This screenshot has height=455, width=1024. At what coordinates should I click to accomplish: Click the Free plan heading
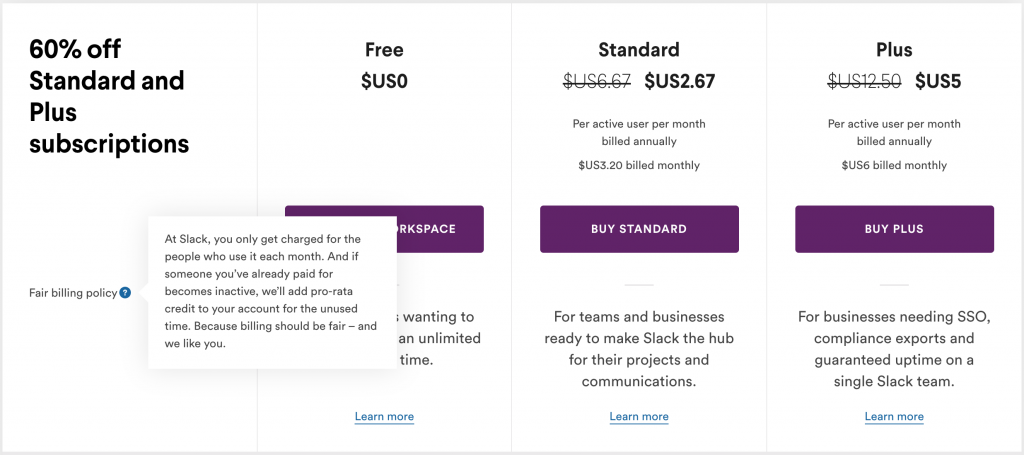(x=384, y=50)
